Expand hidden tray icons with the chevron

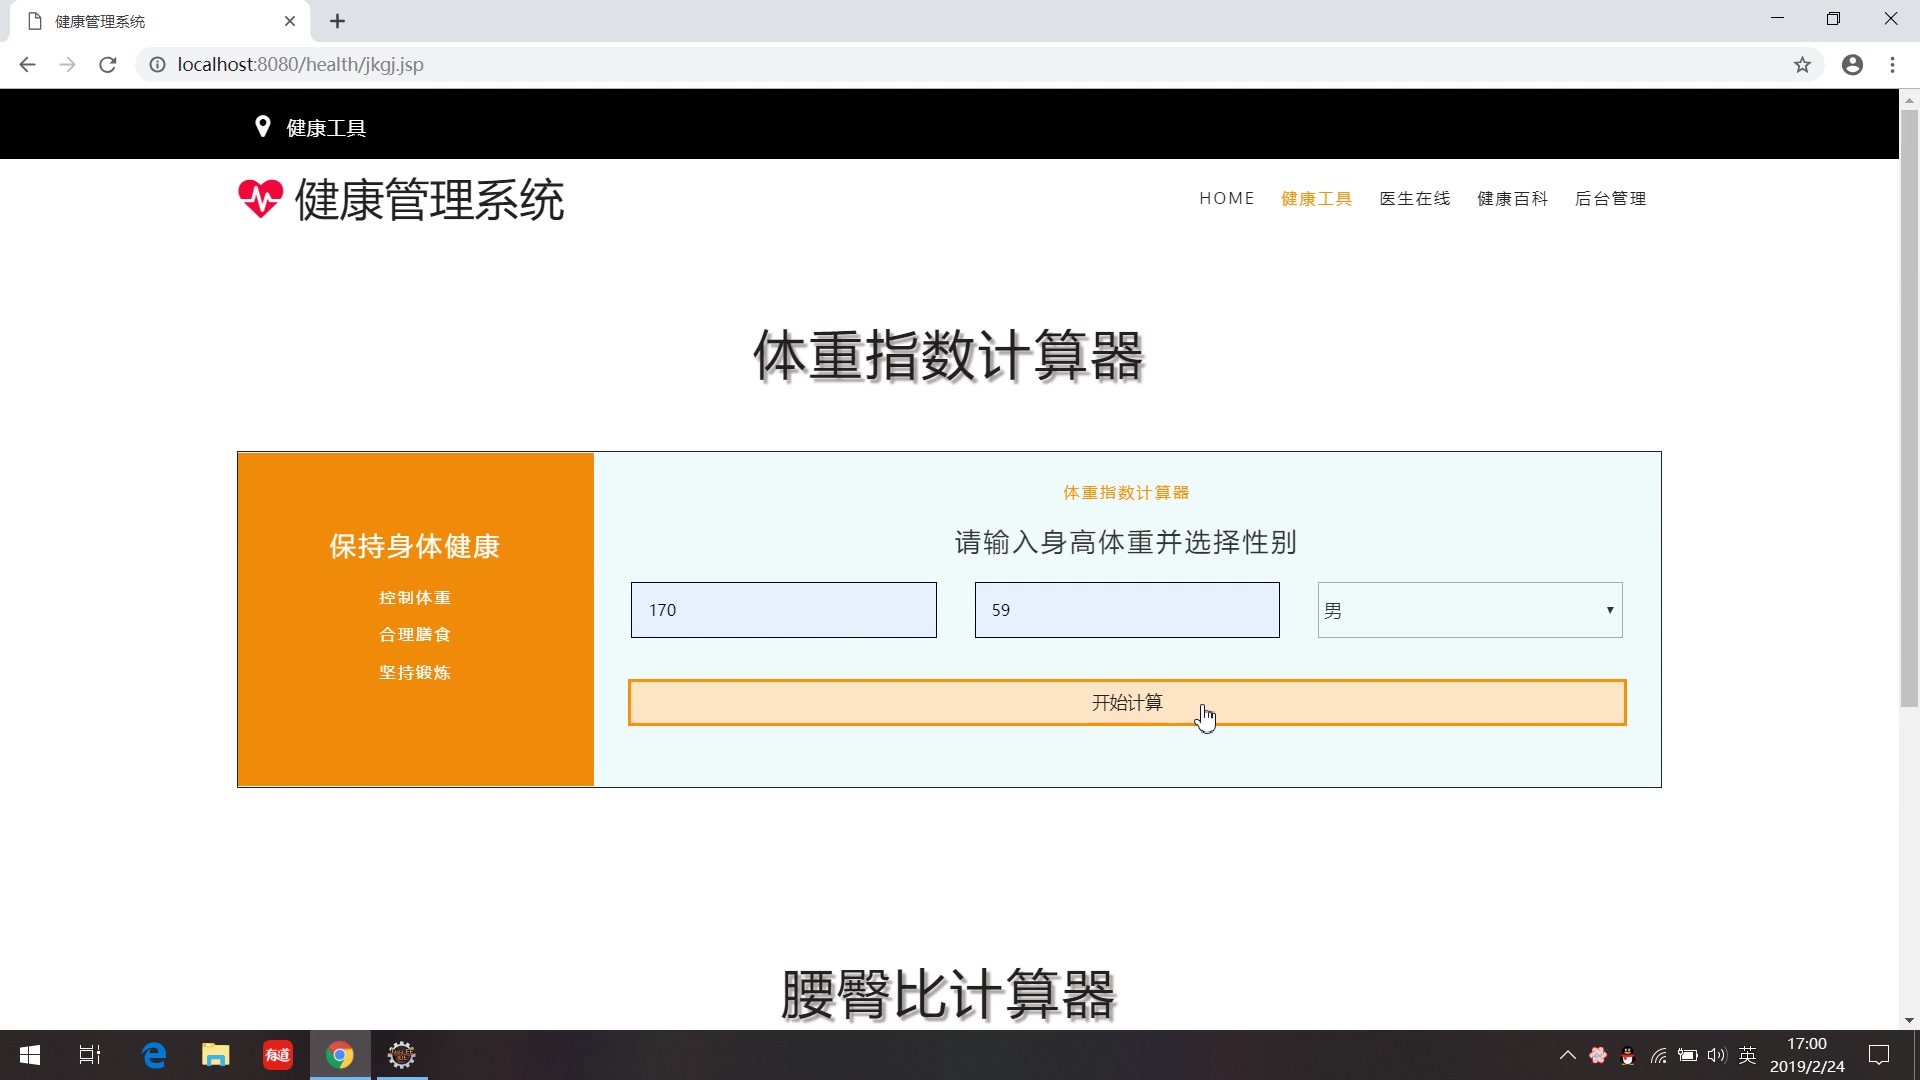click(1567, 1055)
